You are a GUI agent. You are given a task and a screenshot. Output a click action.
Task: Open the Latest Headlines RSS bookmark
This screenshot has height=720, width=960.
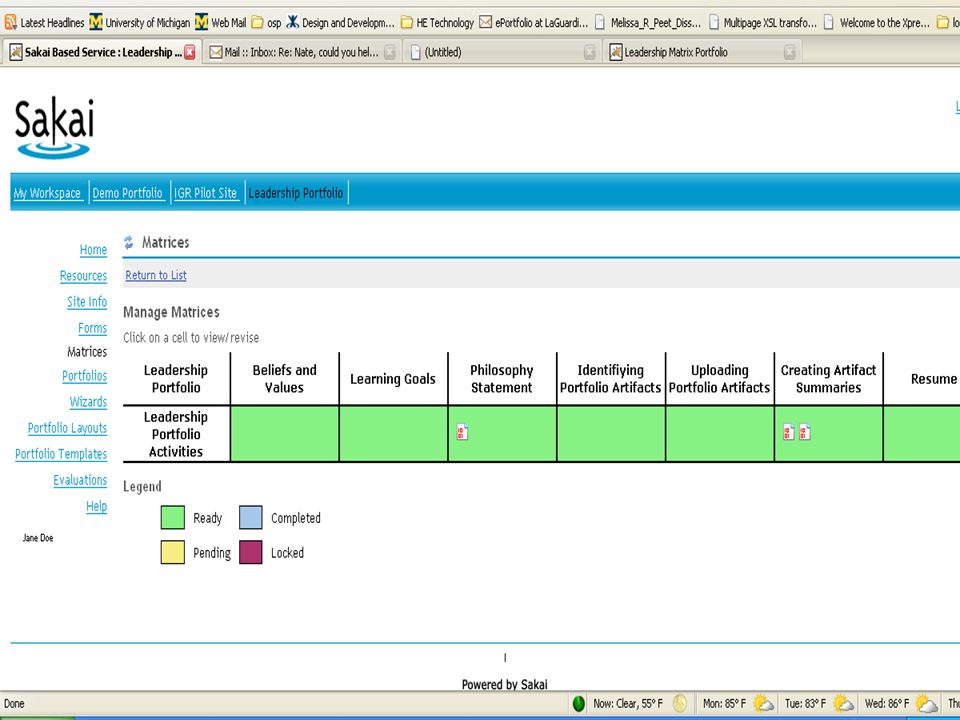click(44, 23)
